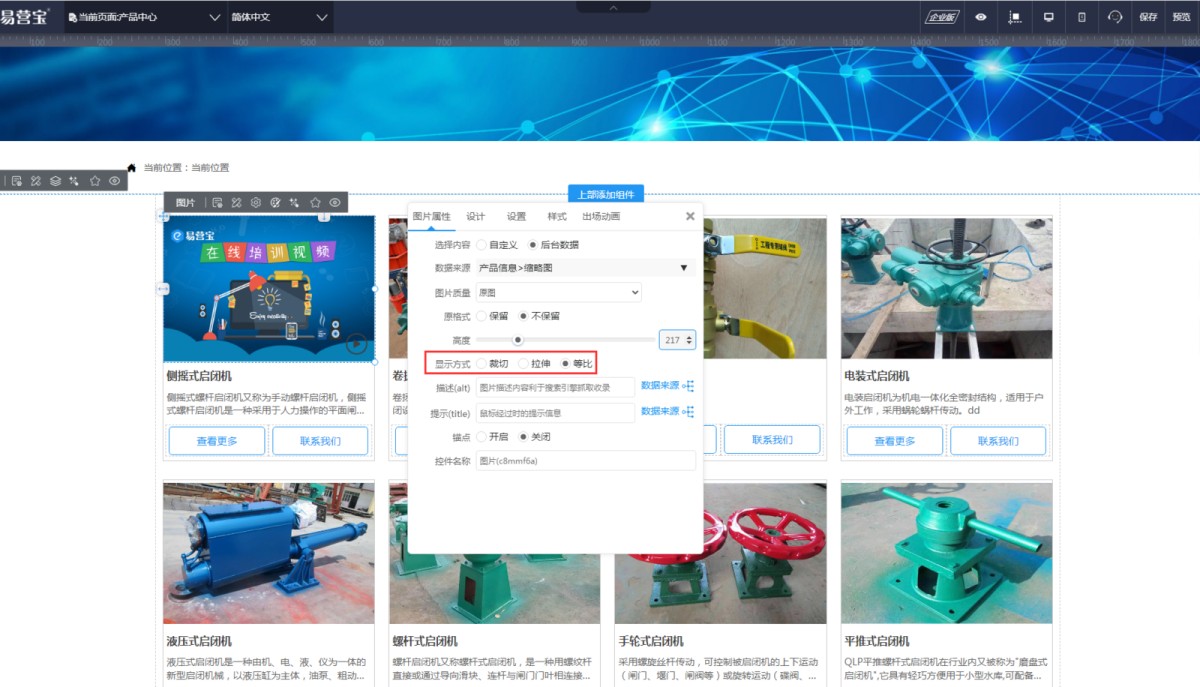
Task: Select 自定义 radio for content choice
Action: [482, 244]
